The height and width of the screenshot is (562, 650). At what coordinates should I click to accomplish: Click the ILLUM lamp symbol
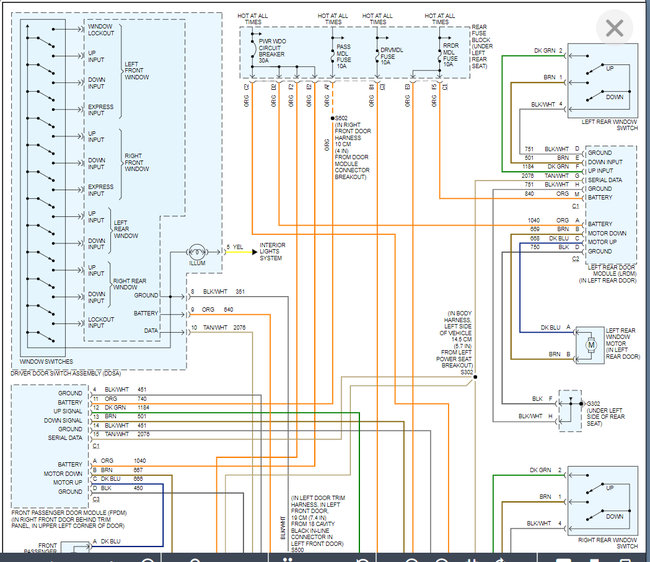coord(197,252)
